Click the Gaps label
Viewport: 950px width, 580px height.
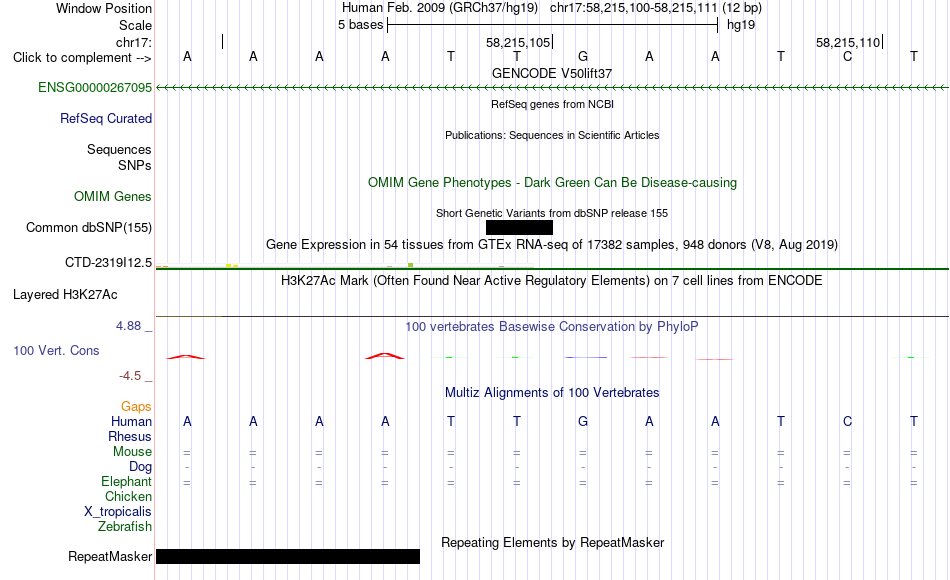(136, 407)
